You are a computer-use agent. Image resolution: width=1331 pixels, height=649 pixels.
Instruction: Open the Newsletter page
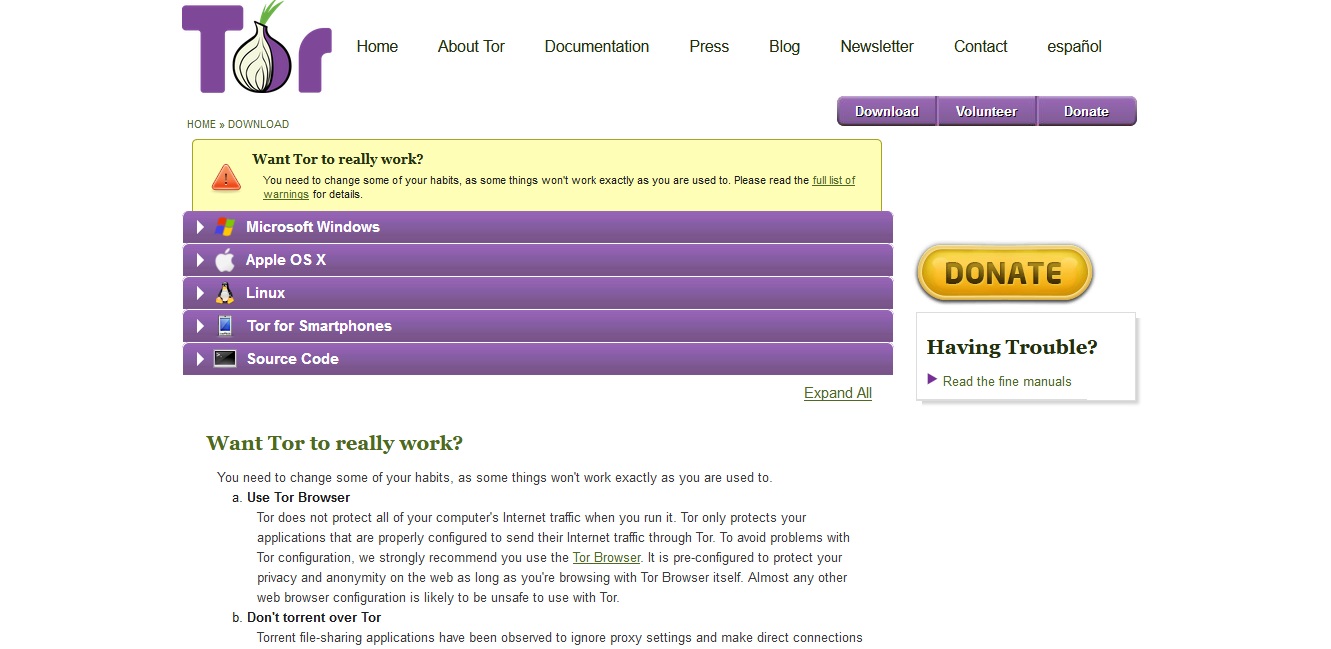point(877,47)
